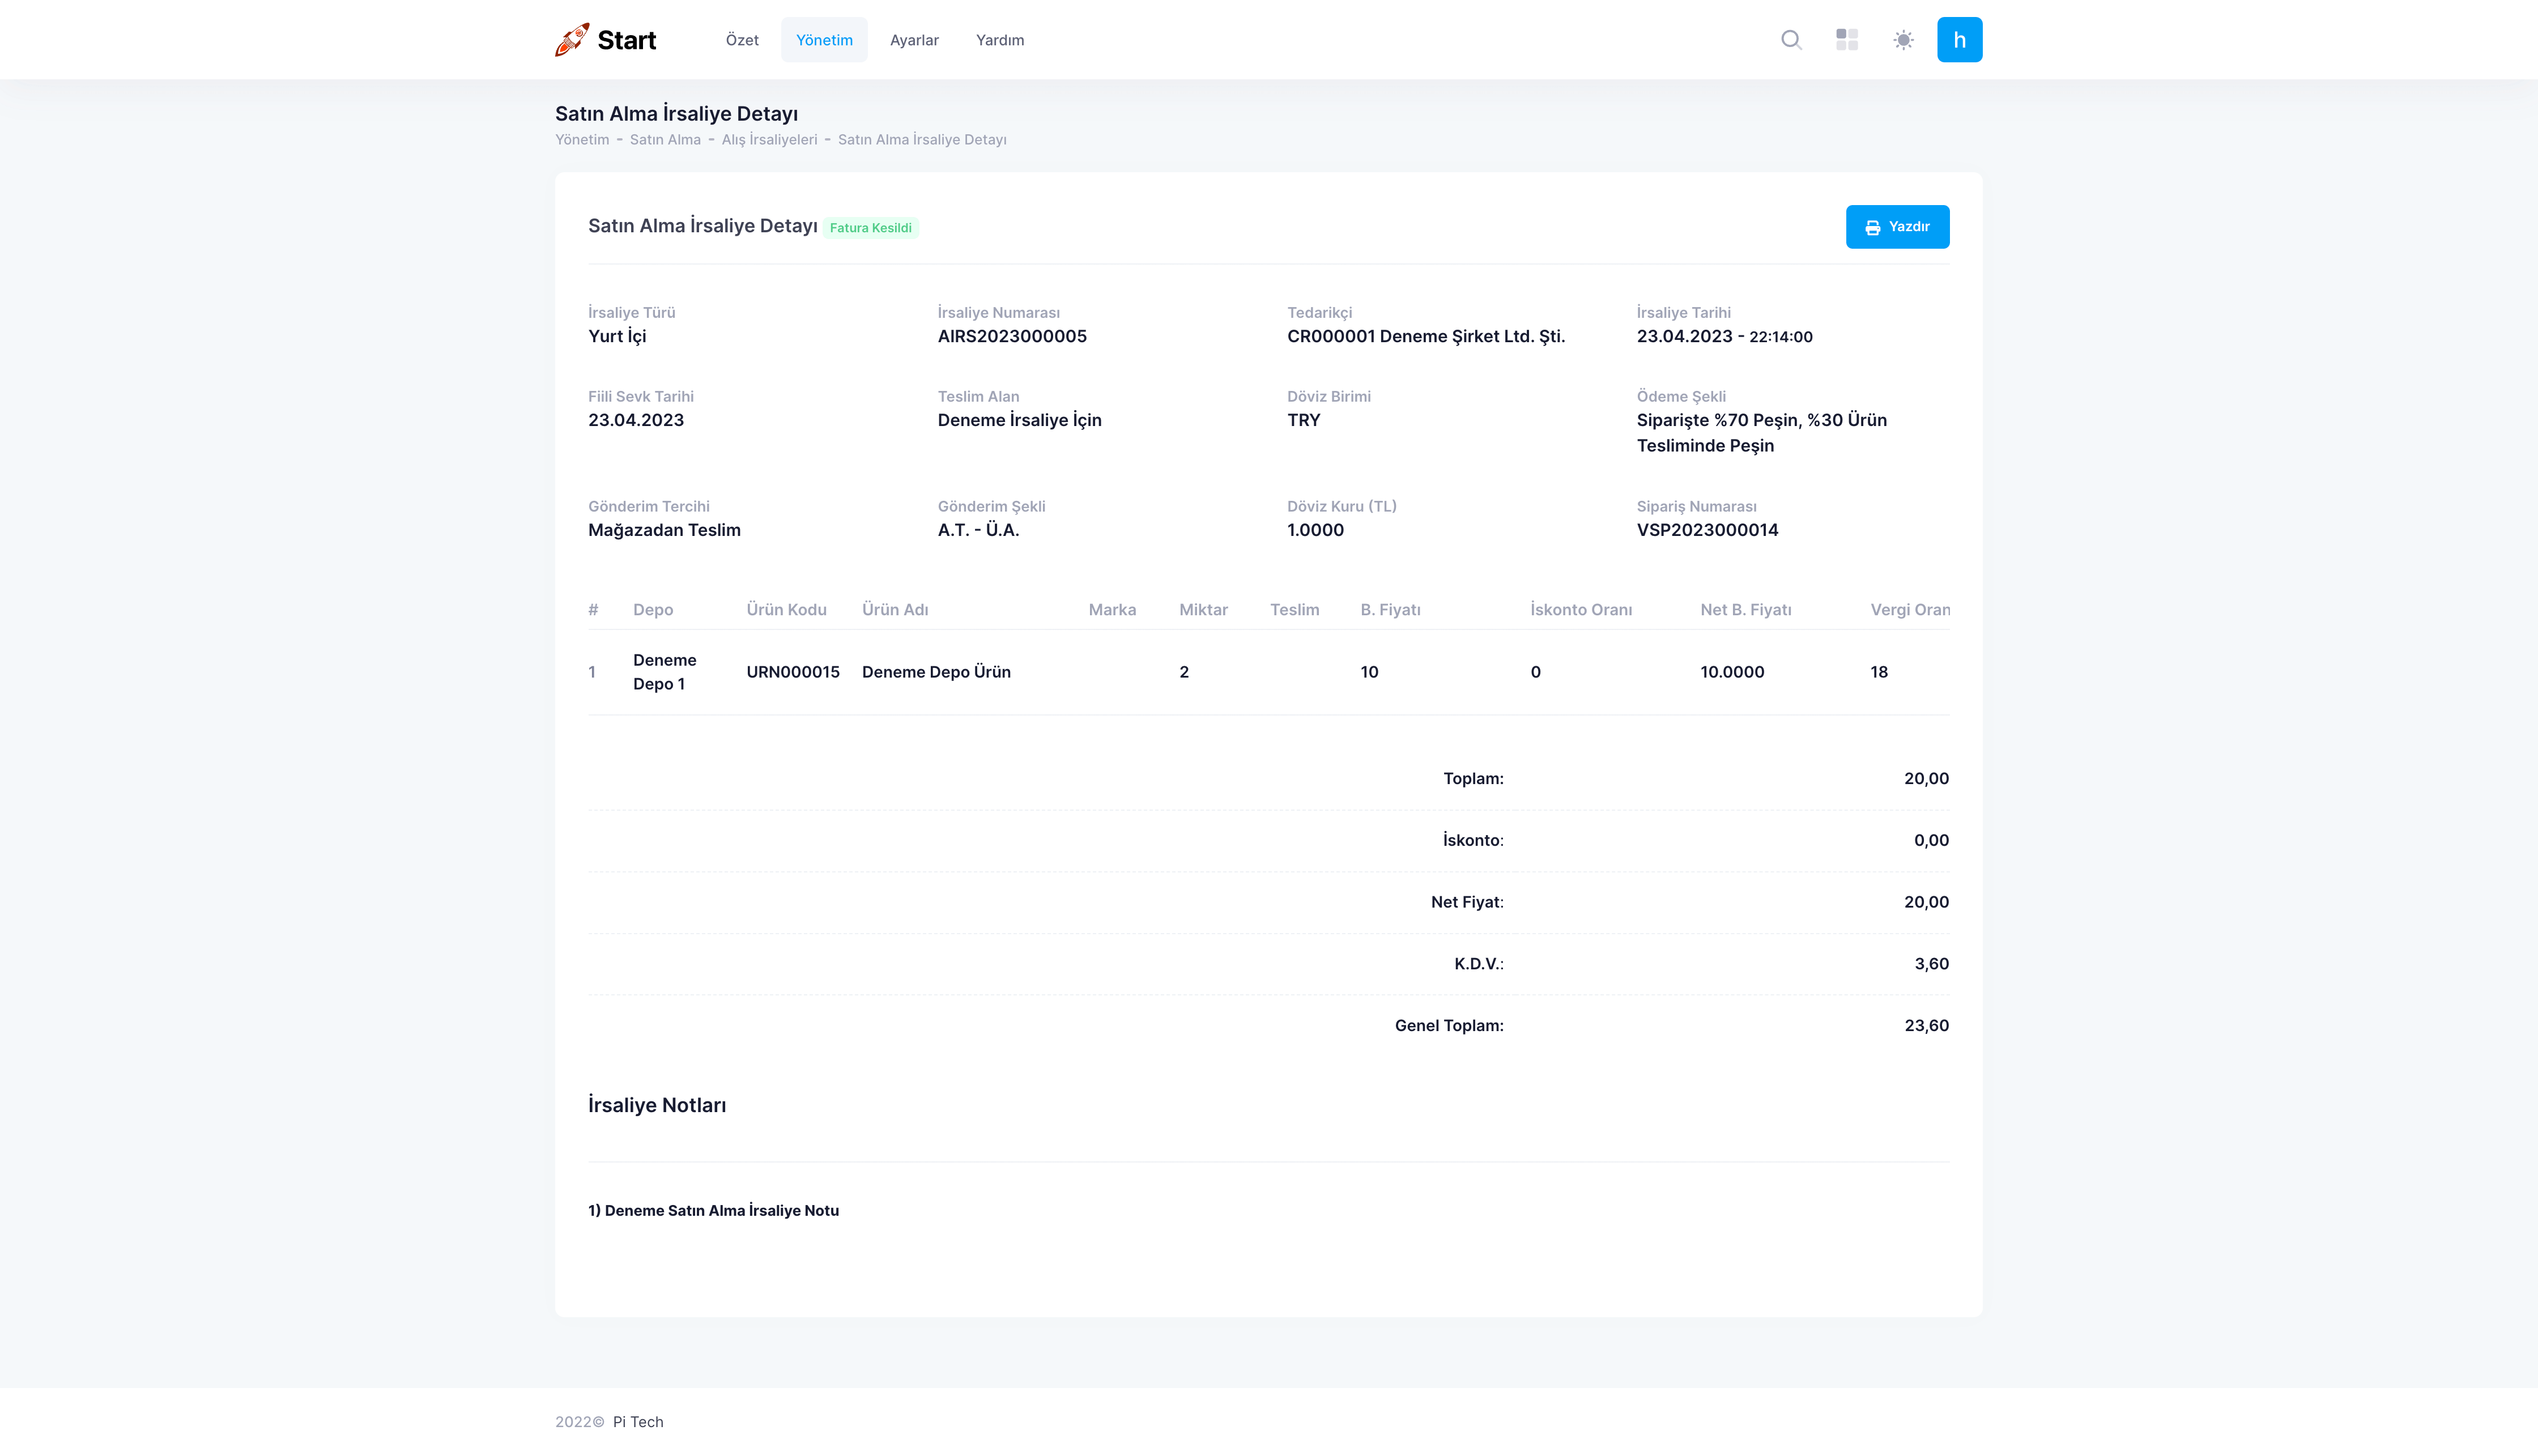Viewport: 2538px width, 1456px height.
Task: Click the Fatura Kesildi status badge
Action: click(870, 228)
